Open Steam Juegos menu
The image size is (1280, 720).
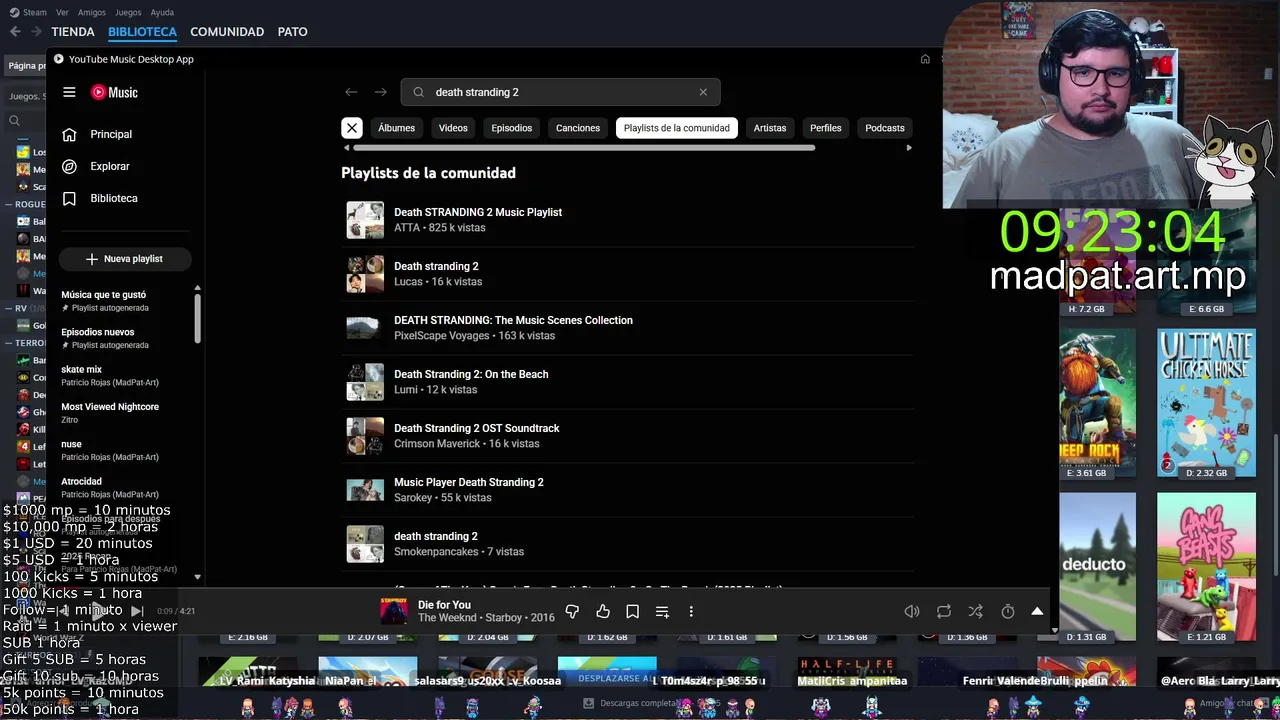click(x=128, y=12)
